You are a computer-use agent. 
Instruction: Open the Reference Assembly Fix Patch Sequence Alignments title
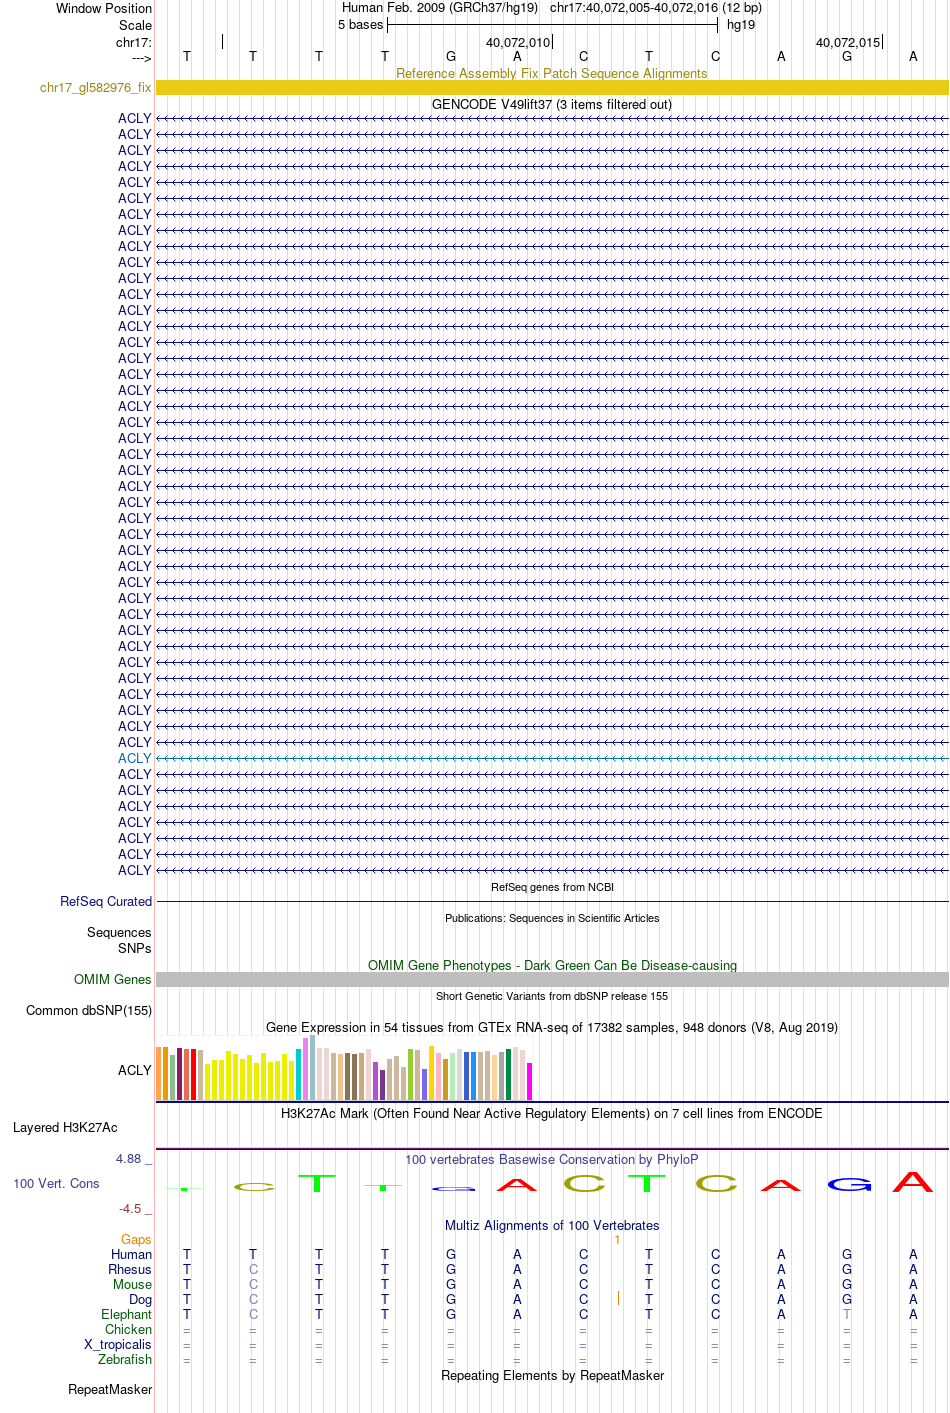(552, 73)
